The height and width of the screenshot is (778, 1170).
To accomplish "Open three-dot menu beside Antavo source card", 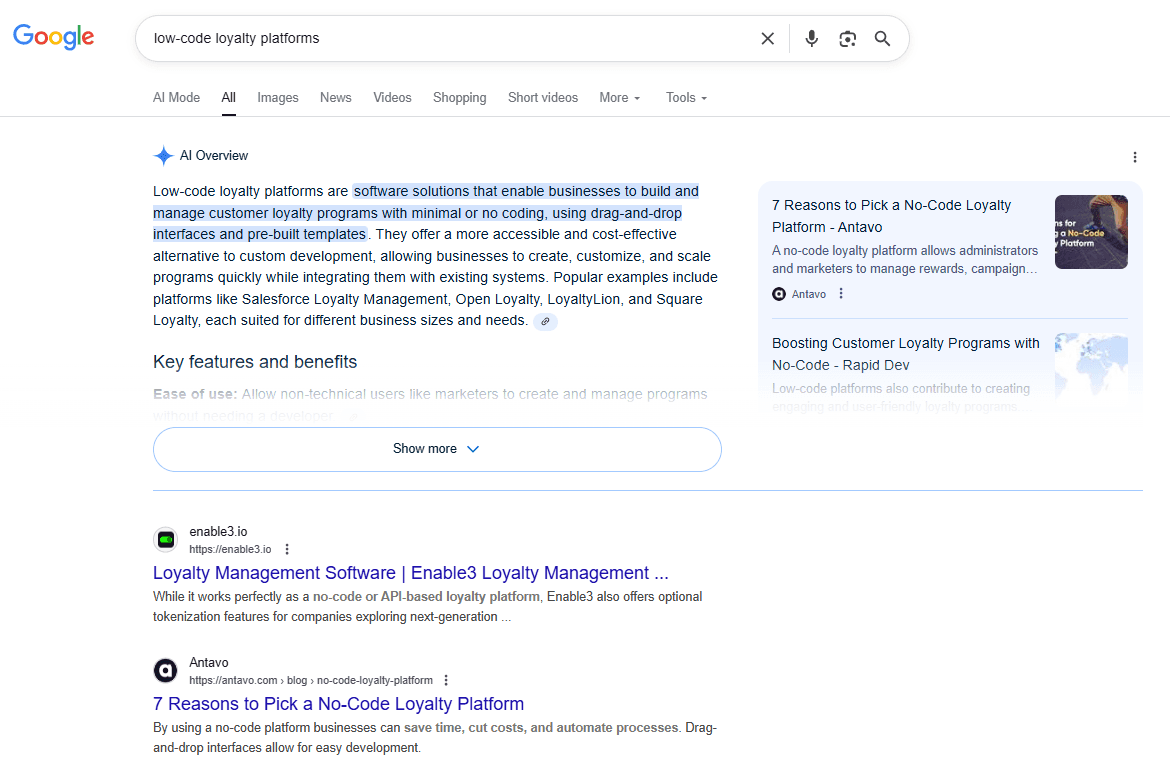I will tap(841, 294).
